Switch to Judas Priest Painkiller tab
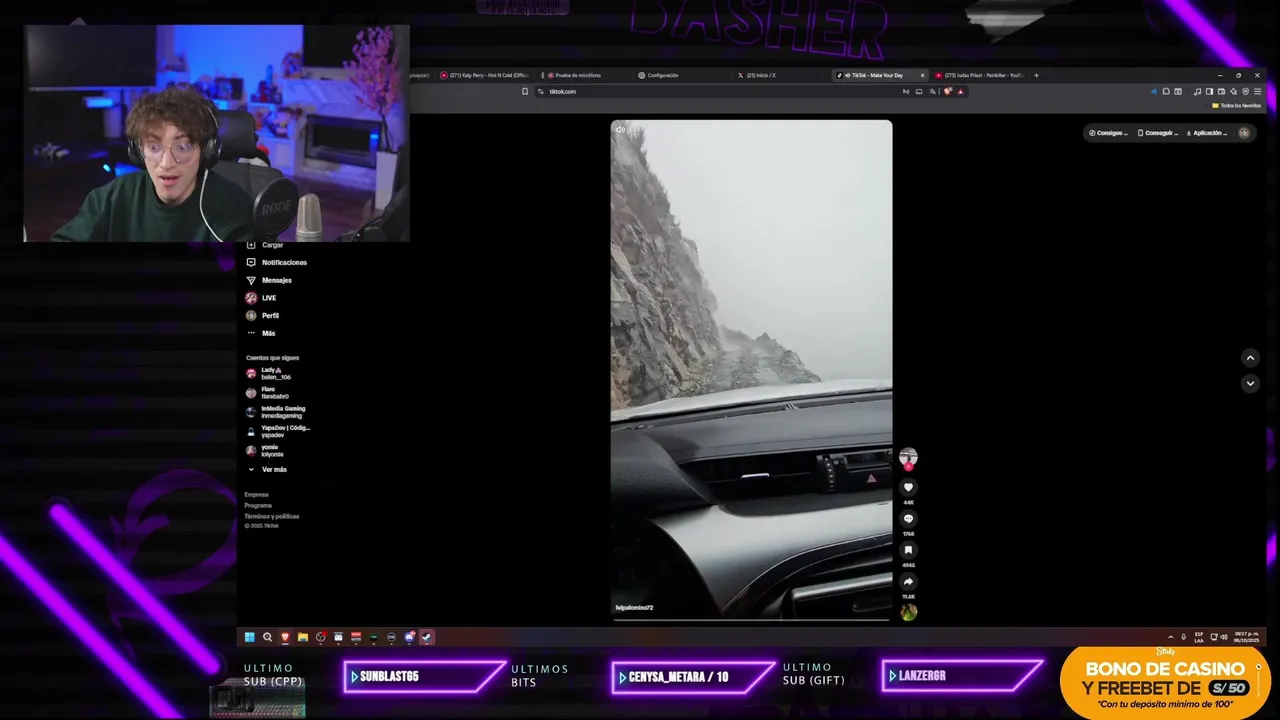Viewport: 1280px width, 720px height. coord(980,75)
